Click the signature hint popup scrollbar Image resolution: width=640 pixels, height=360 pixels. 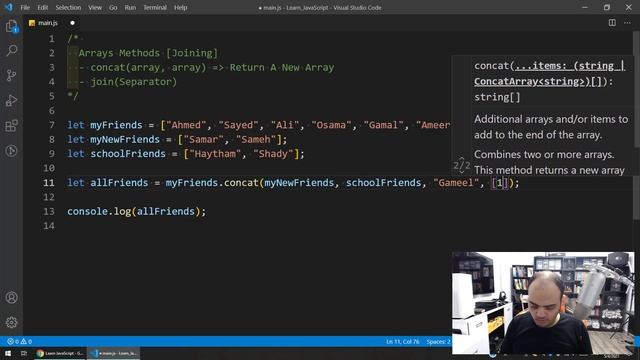click(637, 101)
